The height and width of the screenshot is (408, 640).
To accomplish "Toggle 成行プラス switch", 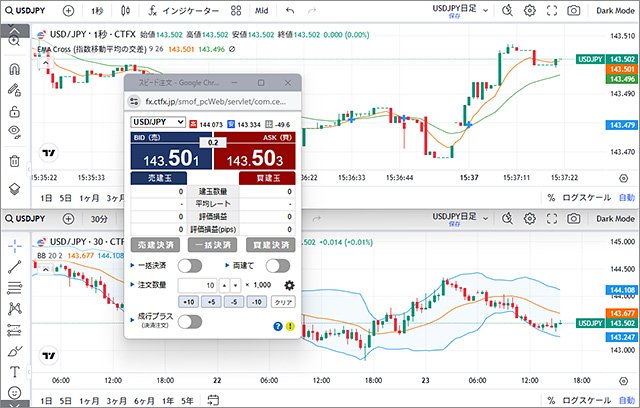I will tap(190, 322).
